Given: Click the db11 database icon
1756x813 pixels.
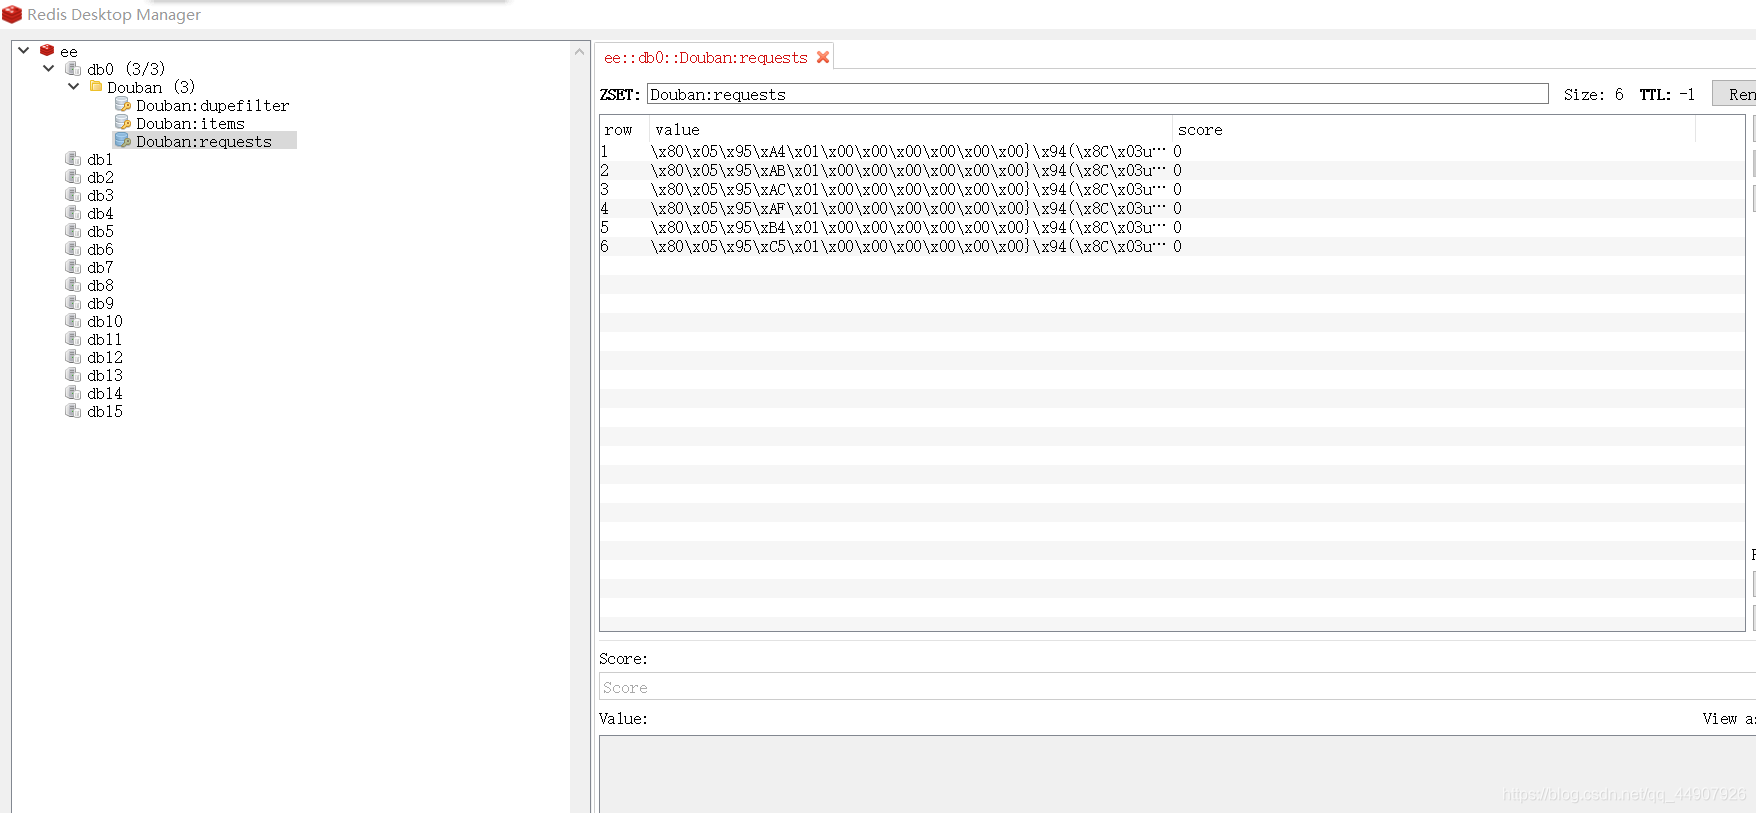Looking at the screenshot, I should pos(73,338).
